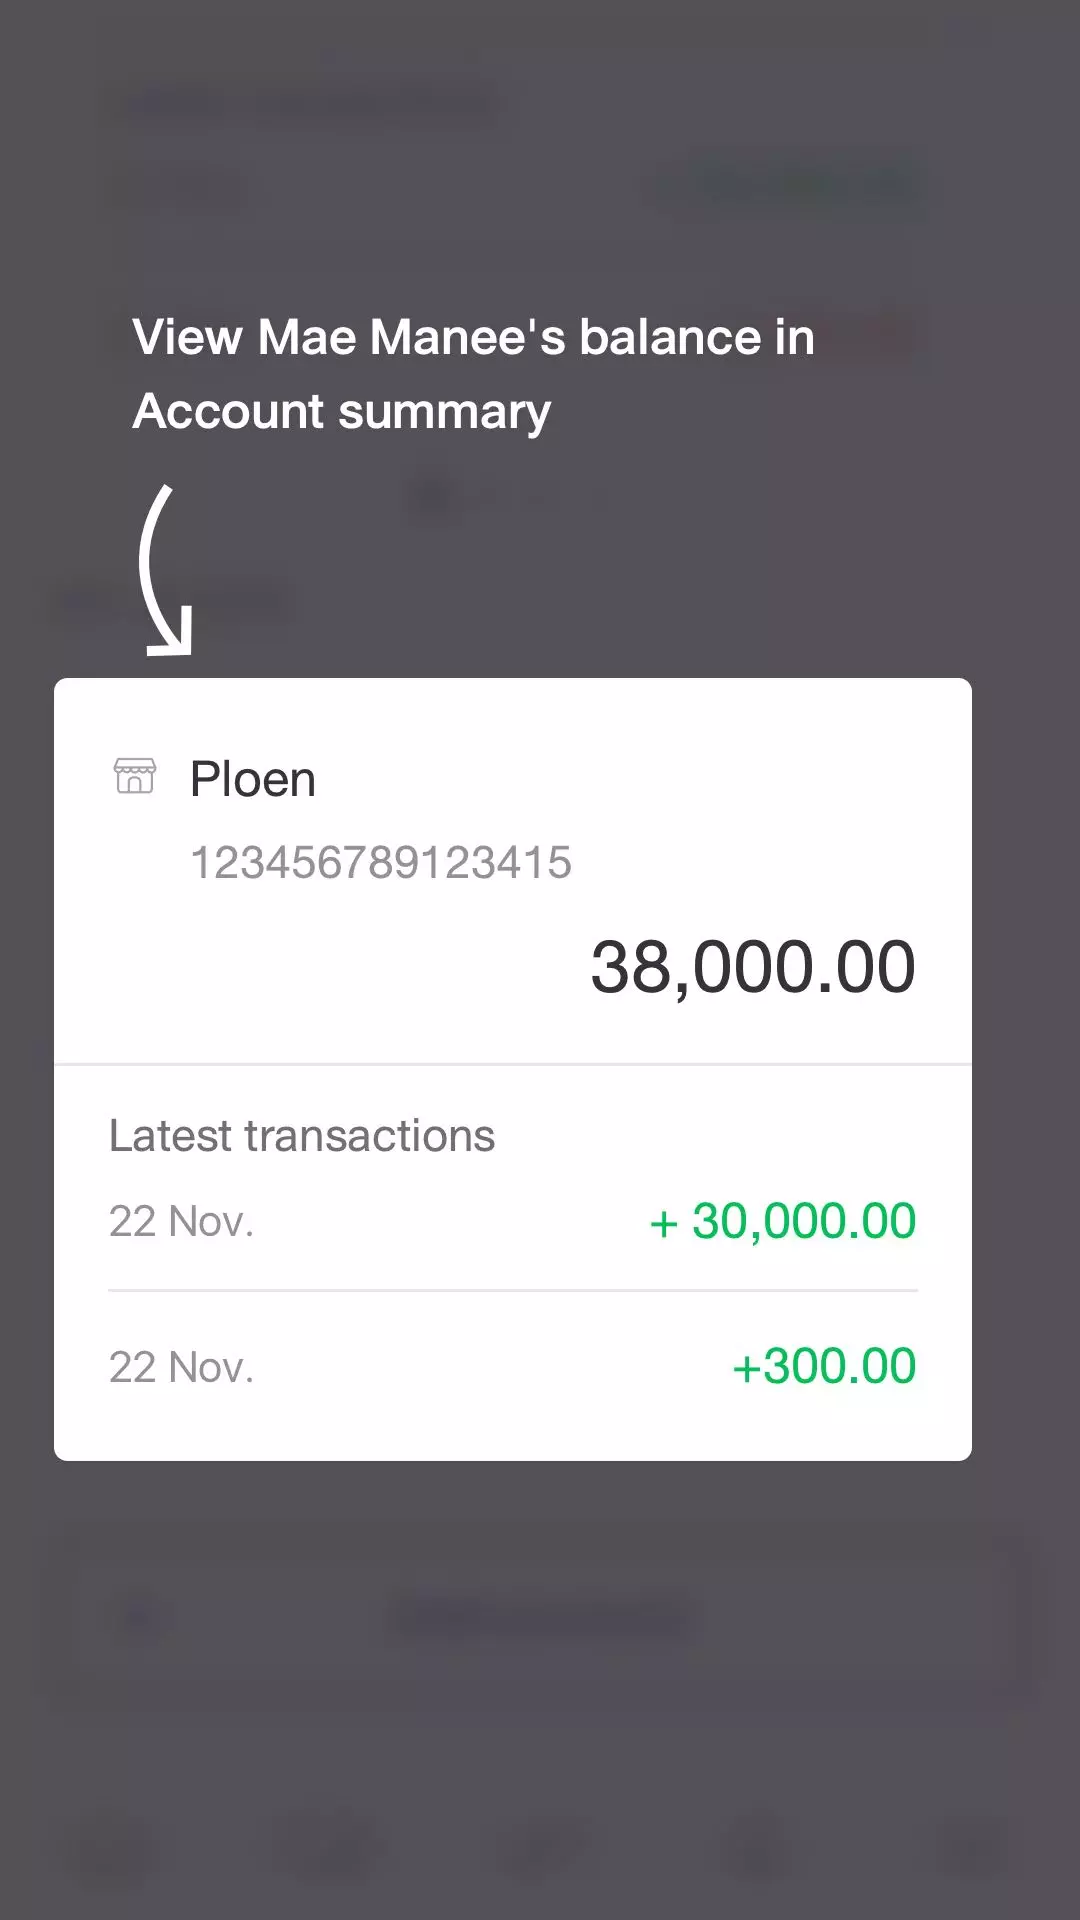1080x1920 pixels.
Task: Tap the blurred second-from-left bottom navigation icon
Action: (328, 1845)
